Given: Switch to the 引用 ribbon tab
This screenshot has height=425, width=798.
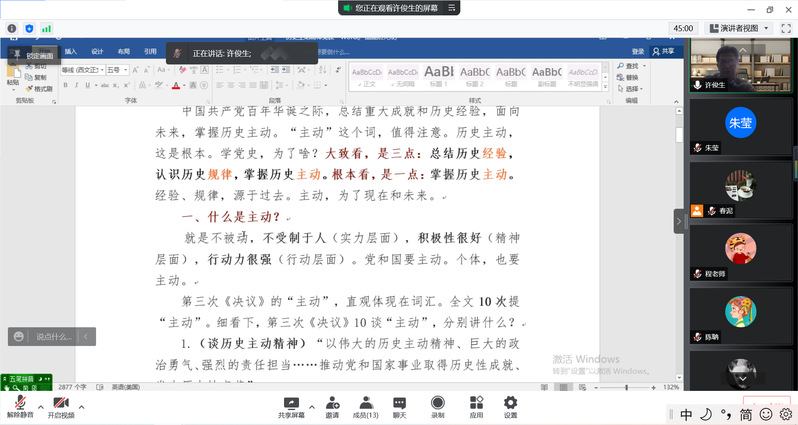Looking at the screenshot, I should 150,51.
